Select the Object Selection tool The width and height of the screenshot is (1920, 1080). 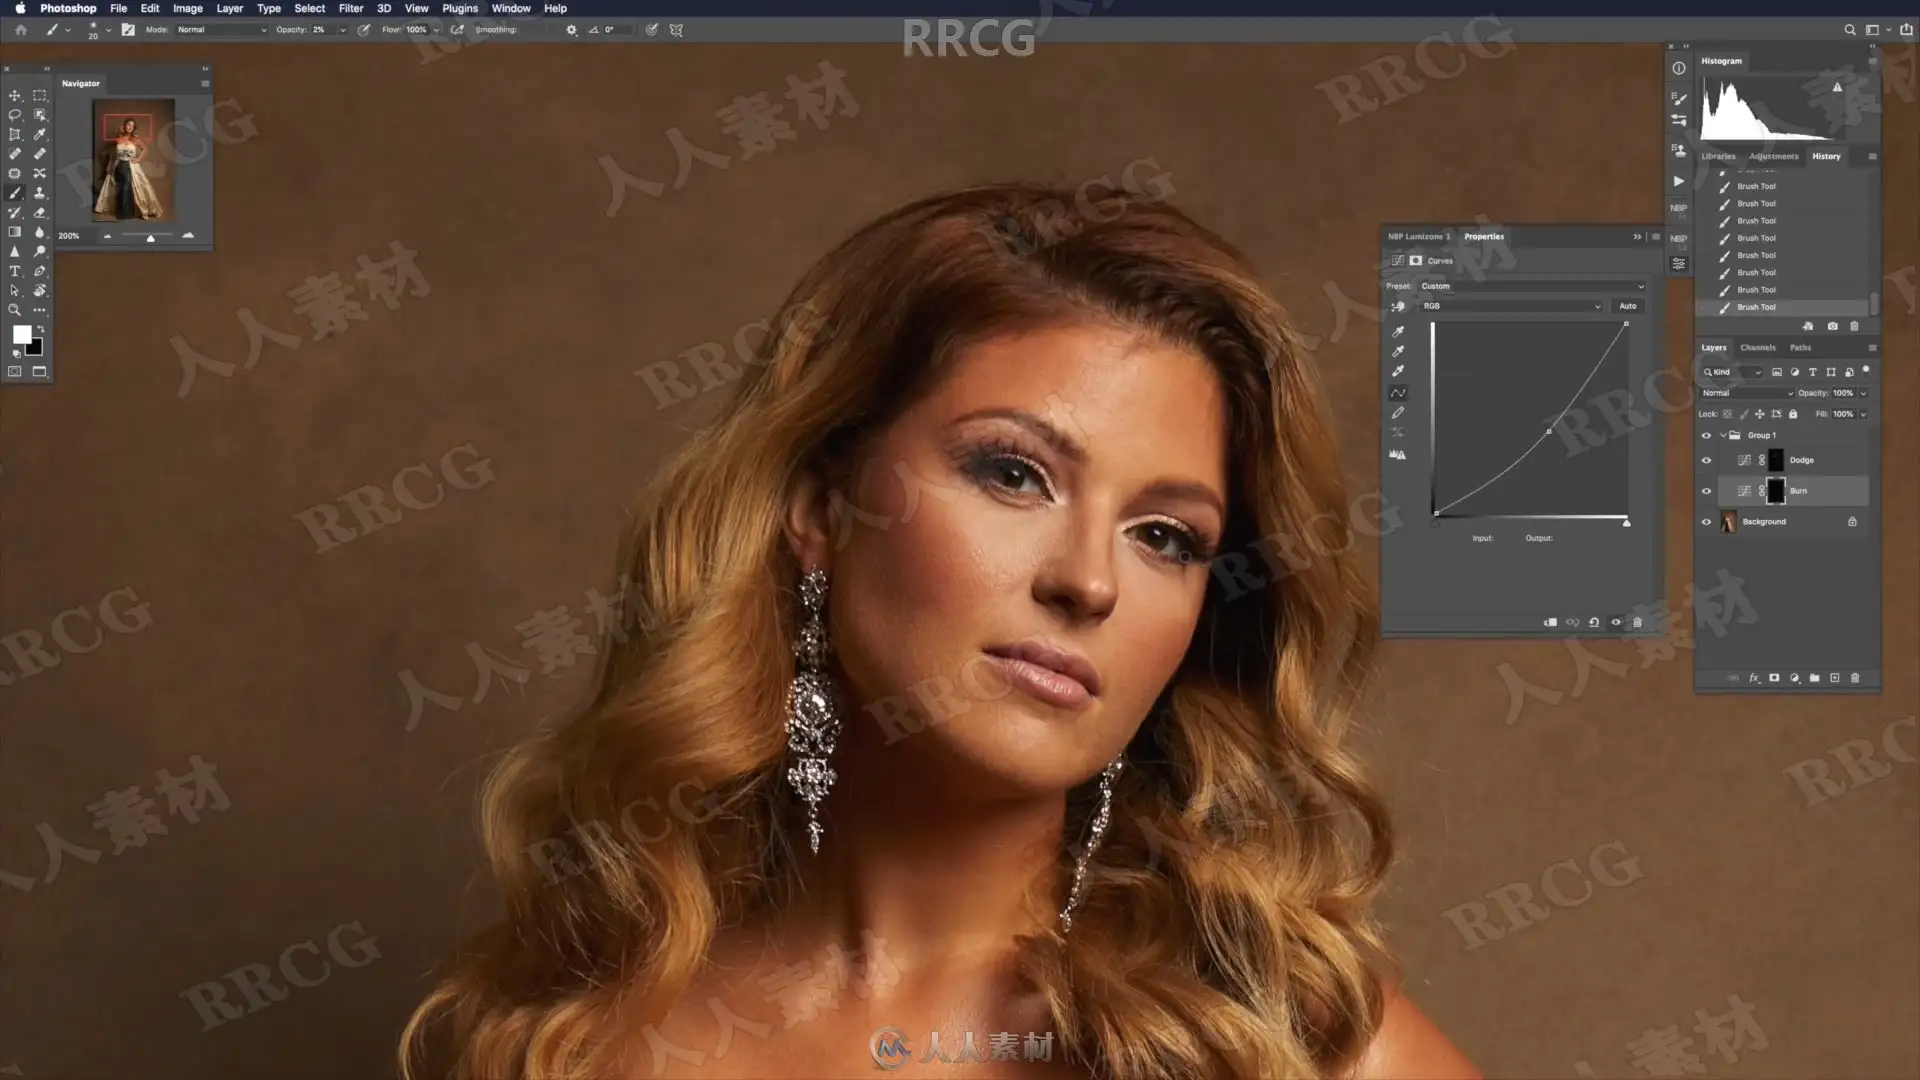(40, 115)
